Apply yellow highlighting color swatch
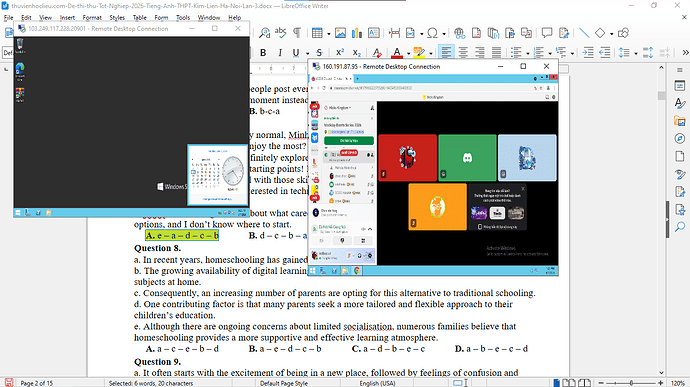This screenshot has width=690, height=387. pyautogui.click(x=419, y=53)
